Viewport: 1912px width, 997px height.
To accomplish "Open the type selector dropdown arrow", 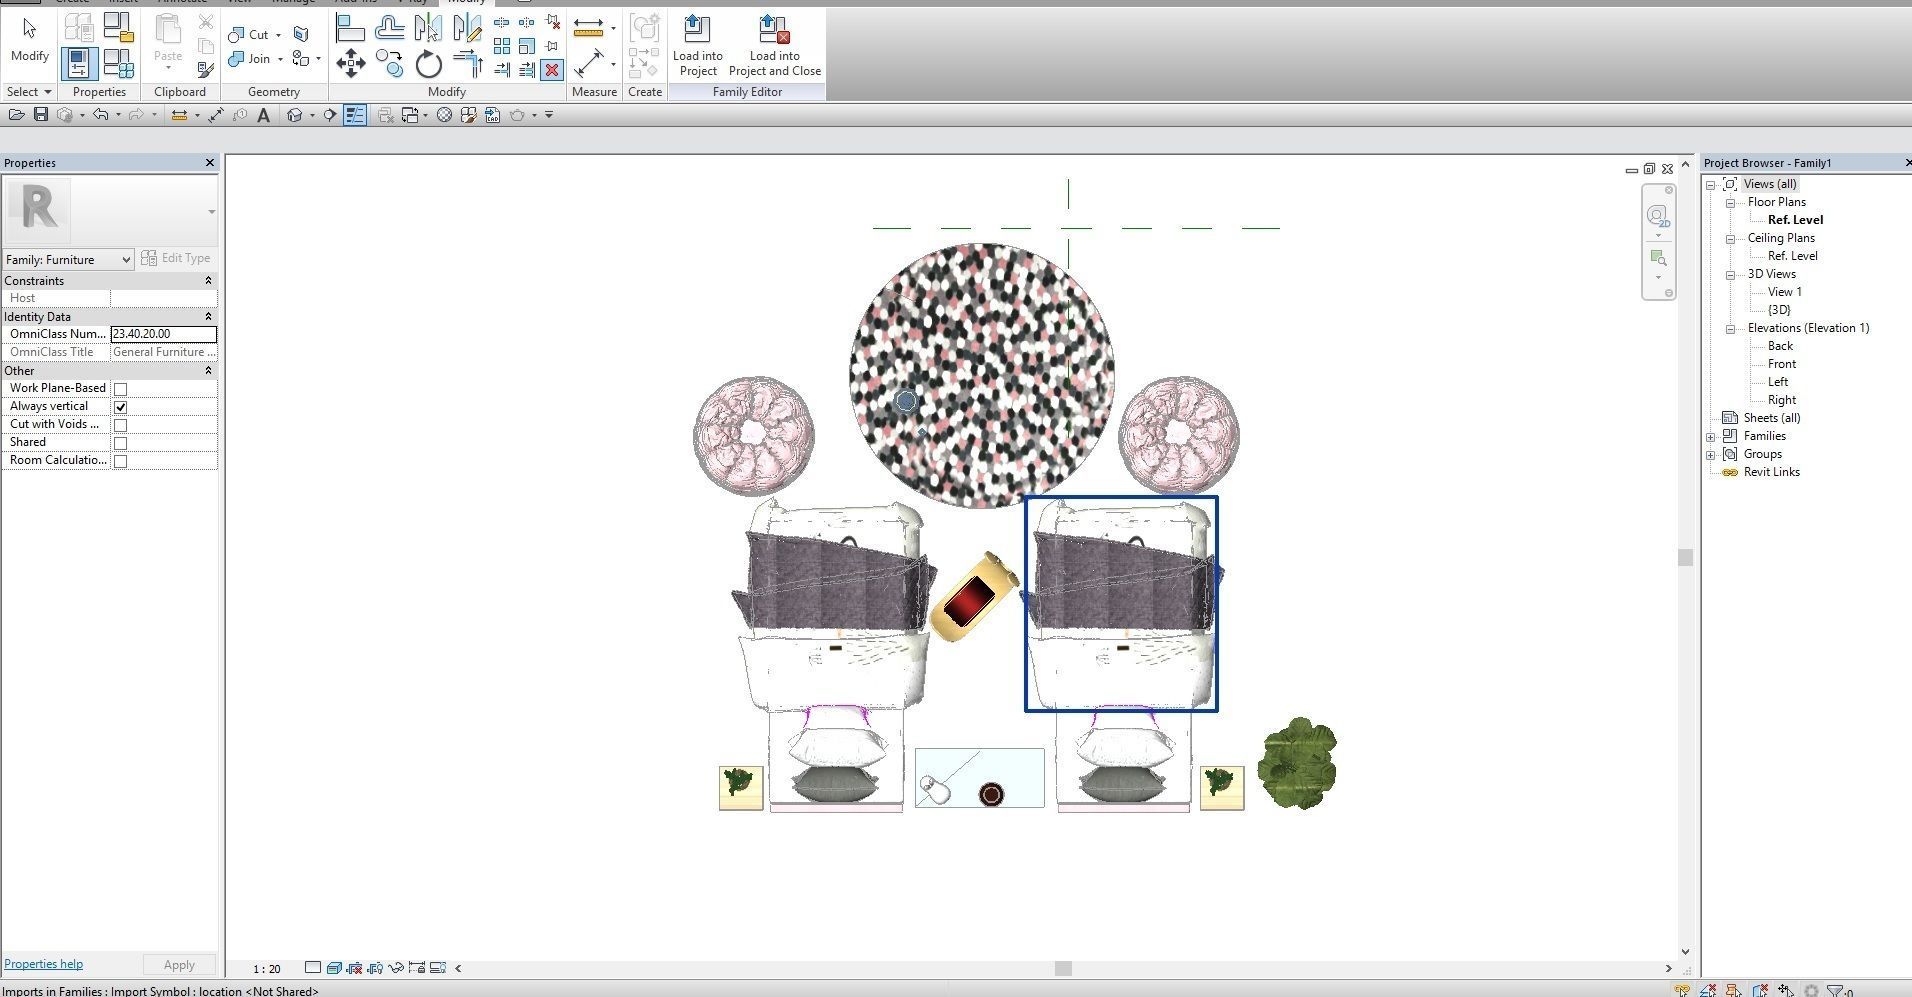I will (211, 212).
